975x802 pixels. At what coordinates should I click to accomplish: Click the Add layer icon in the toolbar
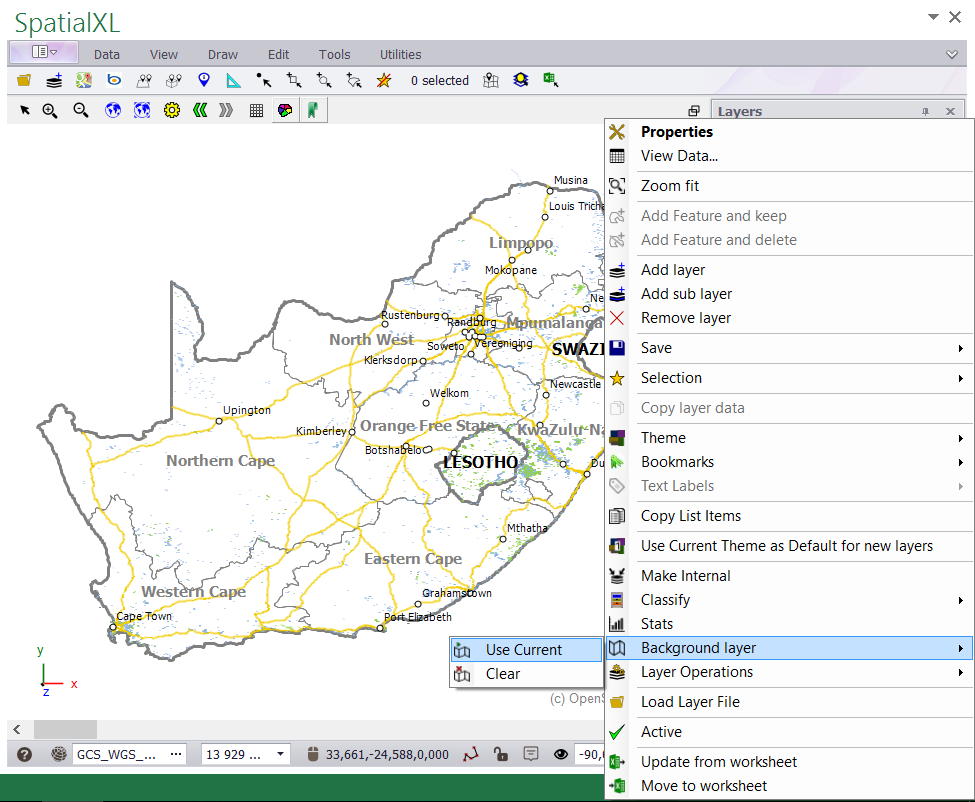point(54,81)
